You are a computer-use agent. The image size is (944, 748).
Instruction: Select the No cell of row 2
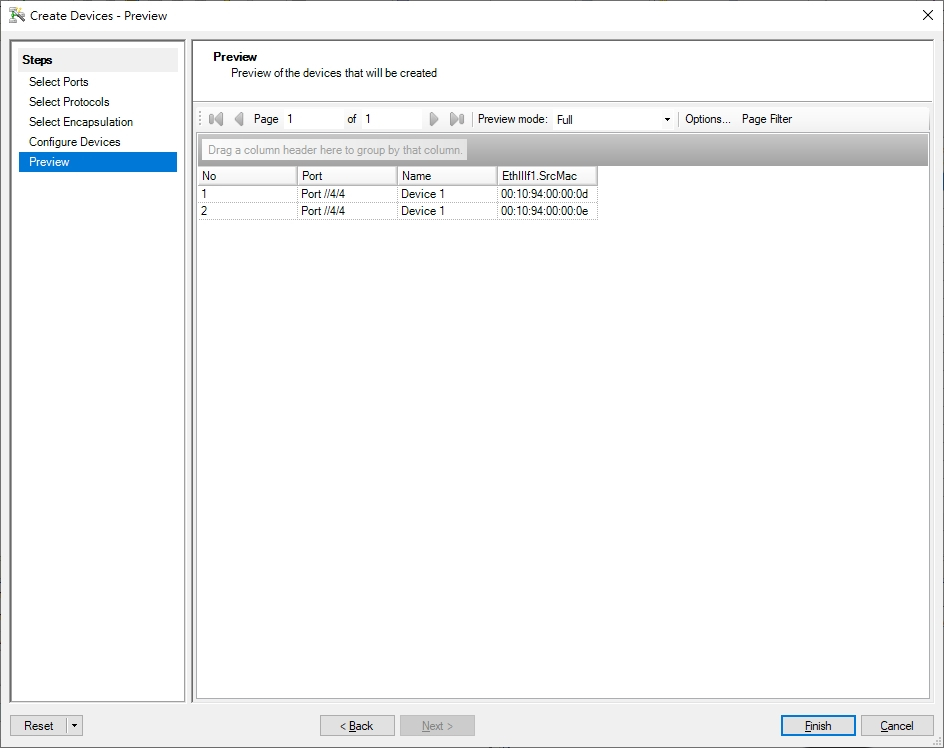click(x=247, y=211)
